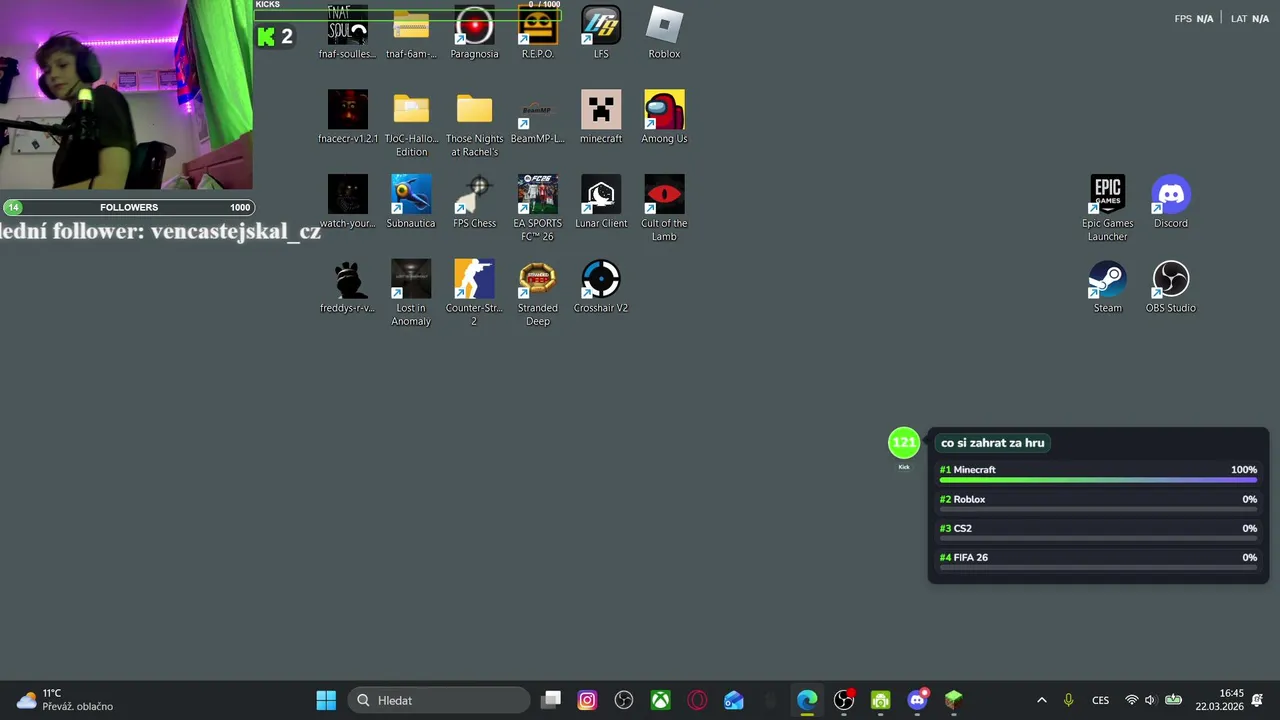Switch the CES keyboard language indicator

(x=1100, y=700)
